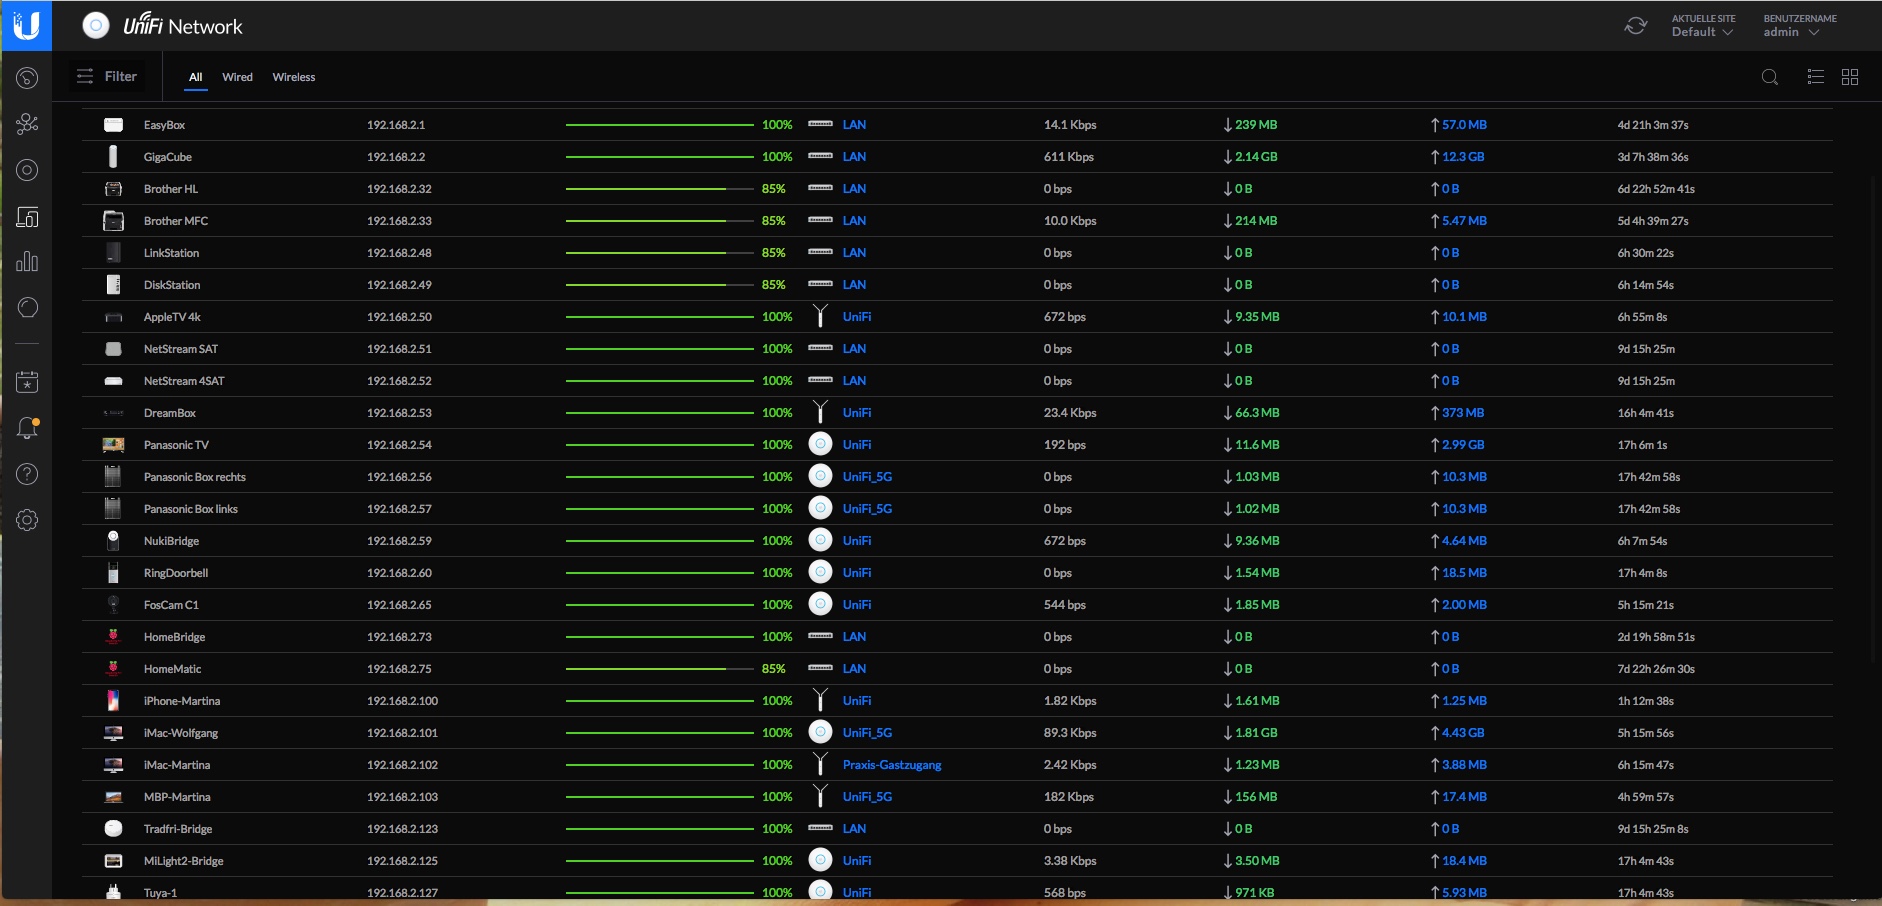Open Alerts bell icon with orange dot
Image resolution: width=1882 pixels, height=906 pixels.
click(x=27, y=429)
